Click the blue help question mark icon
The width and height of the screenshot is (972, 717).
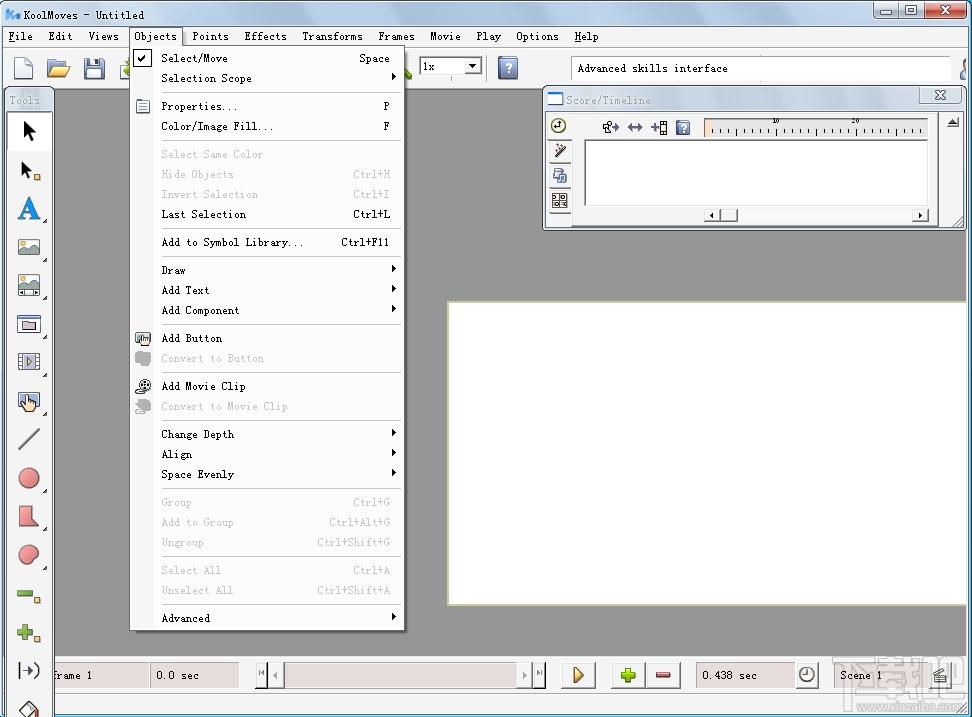point(508,68)
